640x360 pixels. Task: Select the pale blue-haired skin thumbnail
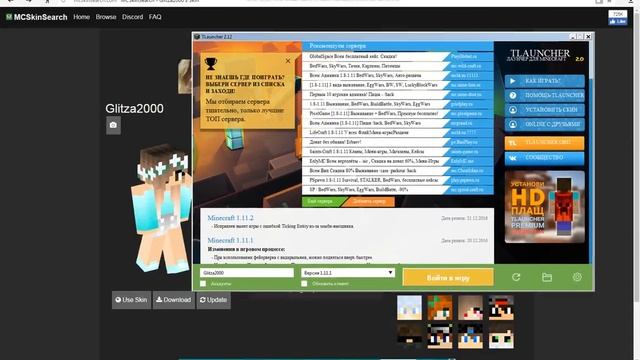(x=409, y=308)
